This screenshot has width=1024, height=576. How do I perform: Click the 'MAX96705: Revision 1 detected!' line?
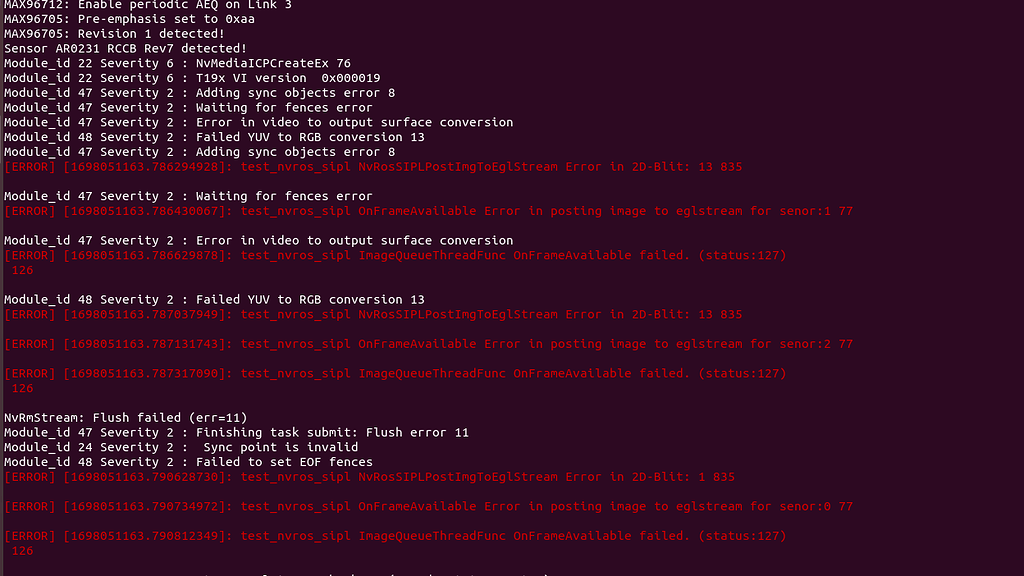pos(114,34)
